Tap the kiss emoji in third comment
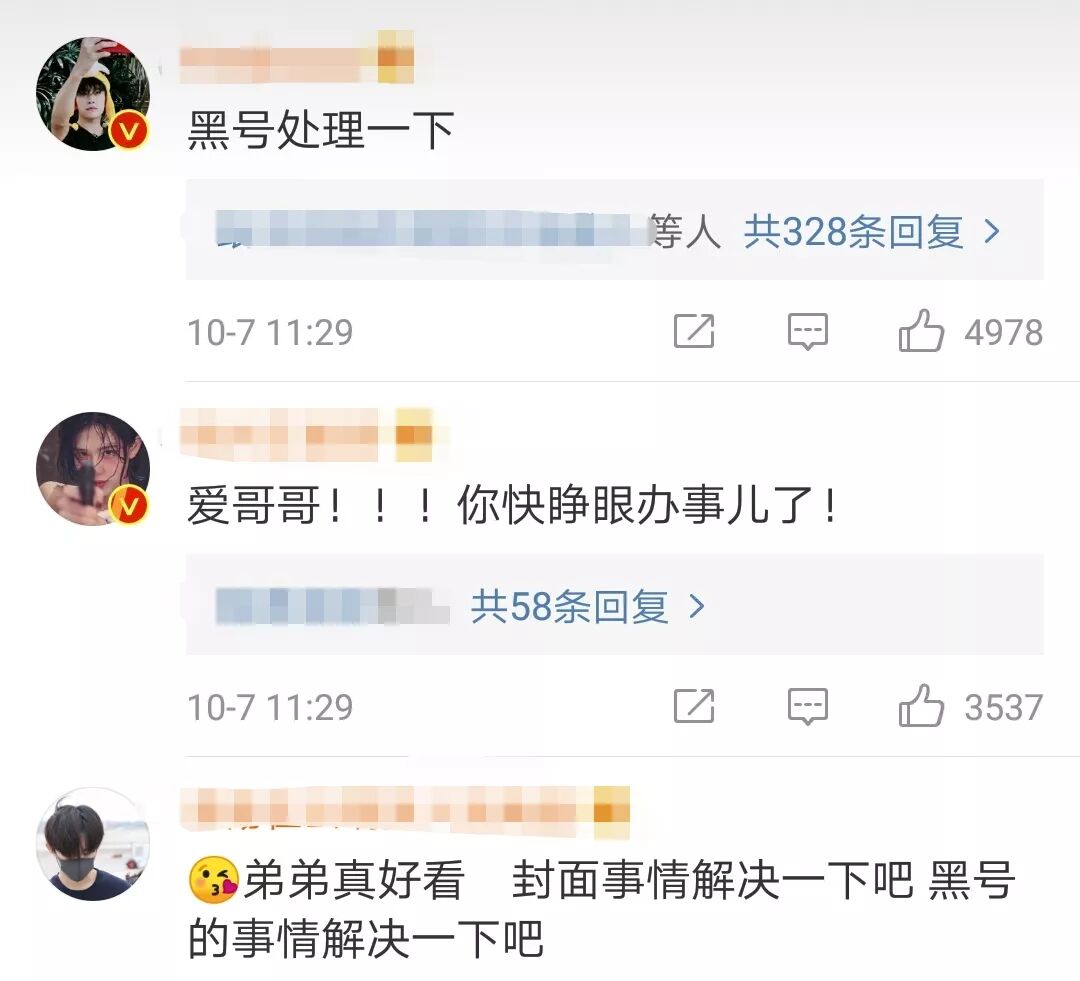This screenshot has height=981, width=1080. 213,880
